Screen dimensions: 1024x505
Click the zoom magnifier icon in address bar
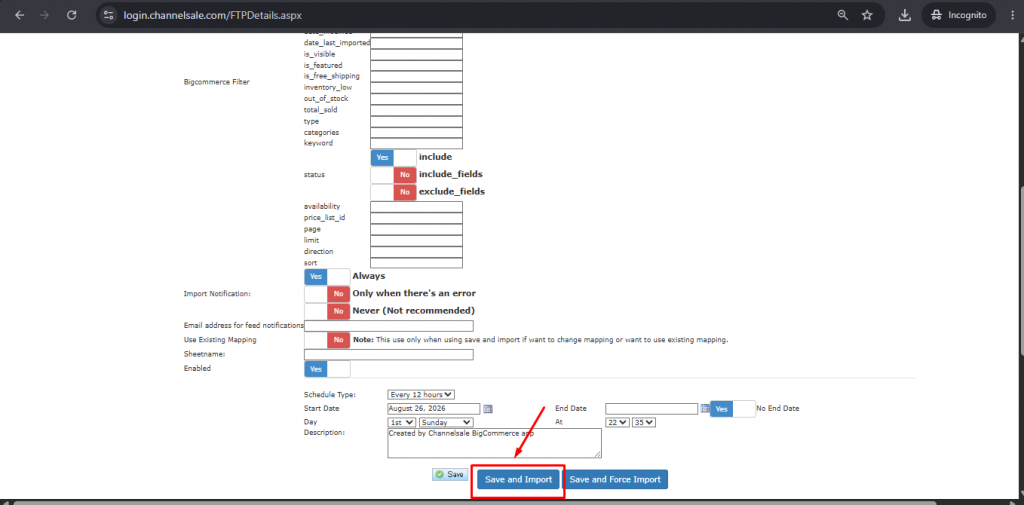843,14
